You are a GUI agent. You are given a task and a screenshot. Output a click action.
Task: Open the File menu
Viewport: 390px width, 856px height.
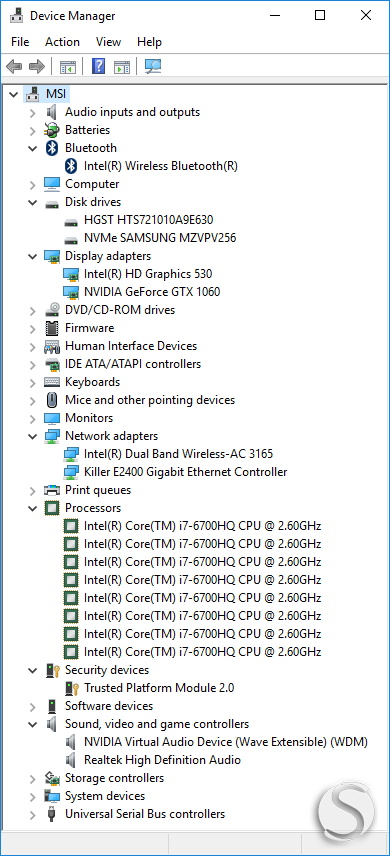pos(20,42)
